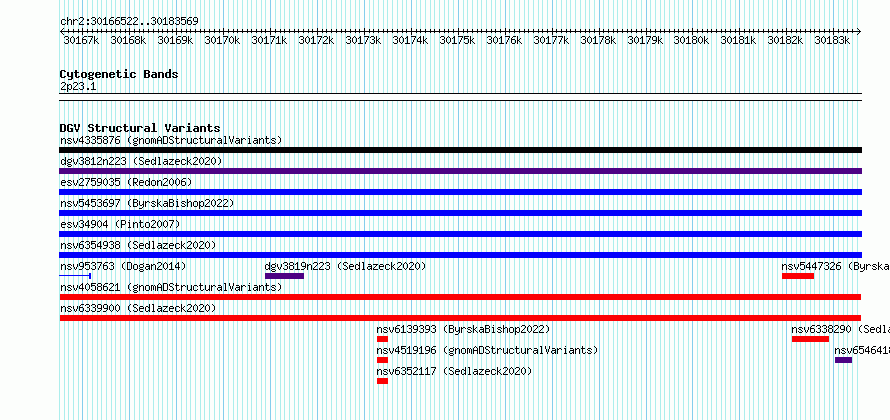This screenshot has height=420, width=890.
Task: Click the blue nsv6354938 variant bar
Action: click(460, 255)
